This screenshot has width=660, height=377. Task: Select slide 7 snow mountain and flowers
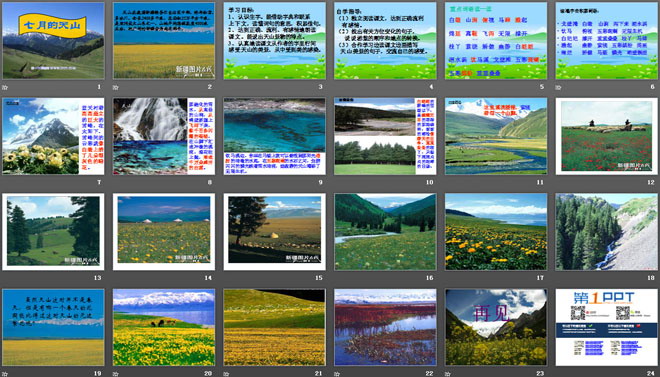(x=53, y=136)
